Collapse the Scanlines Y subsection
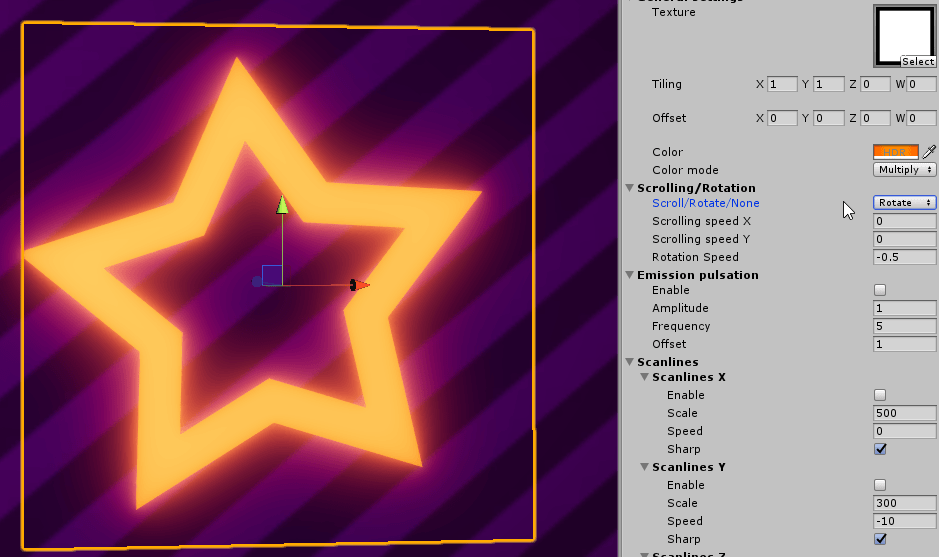 click(x=644, y=467)
